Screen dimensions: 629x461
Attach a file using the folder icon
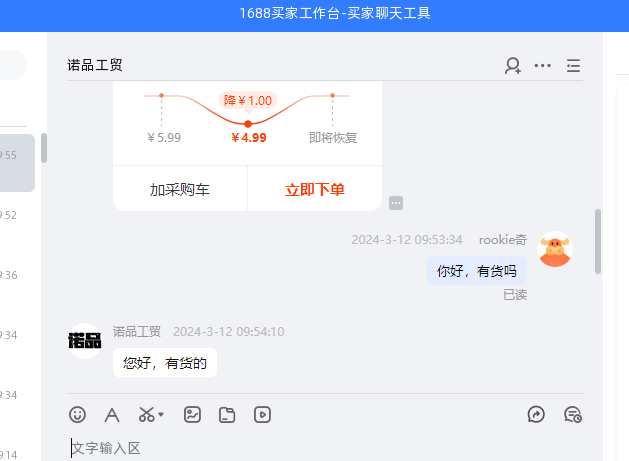click(227, 414)
